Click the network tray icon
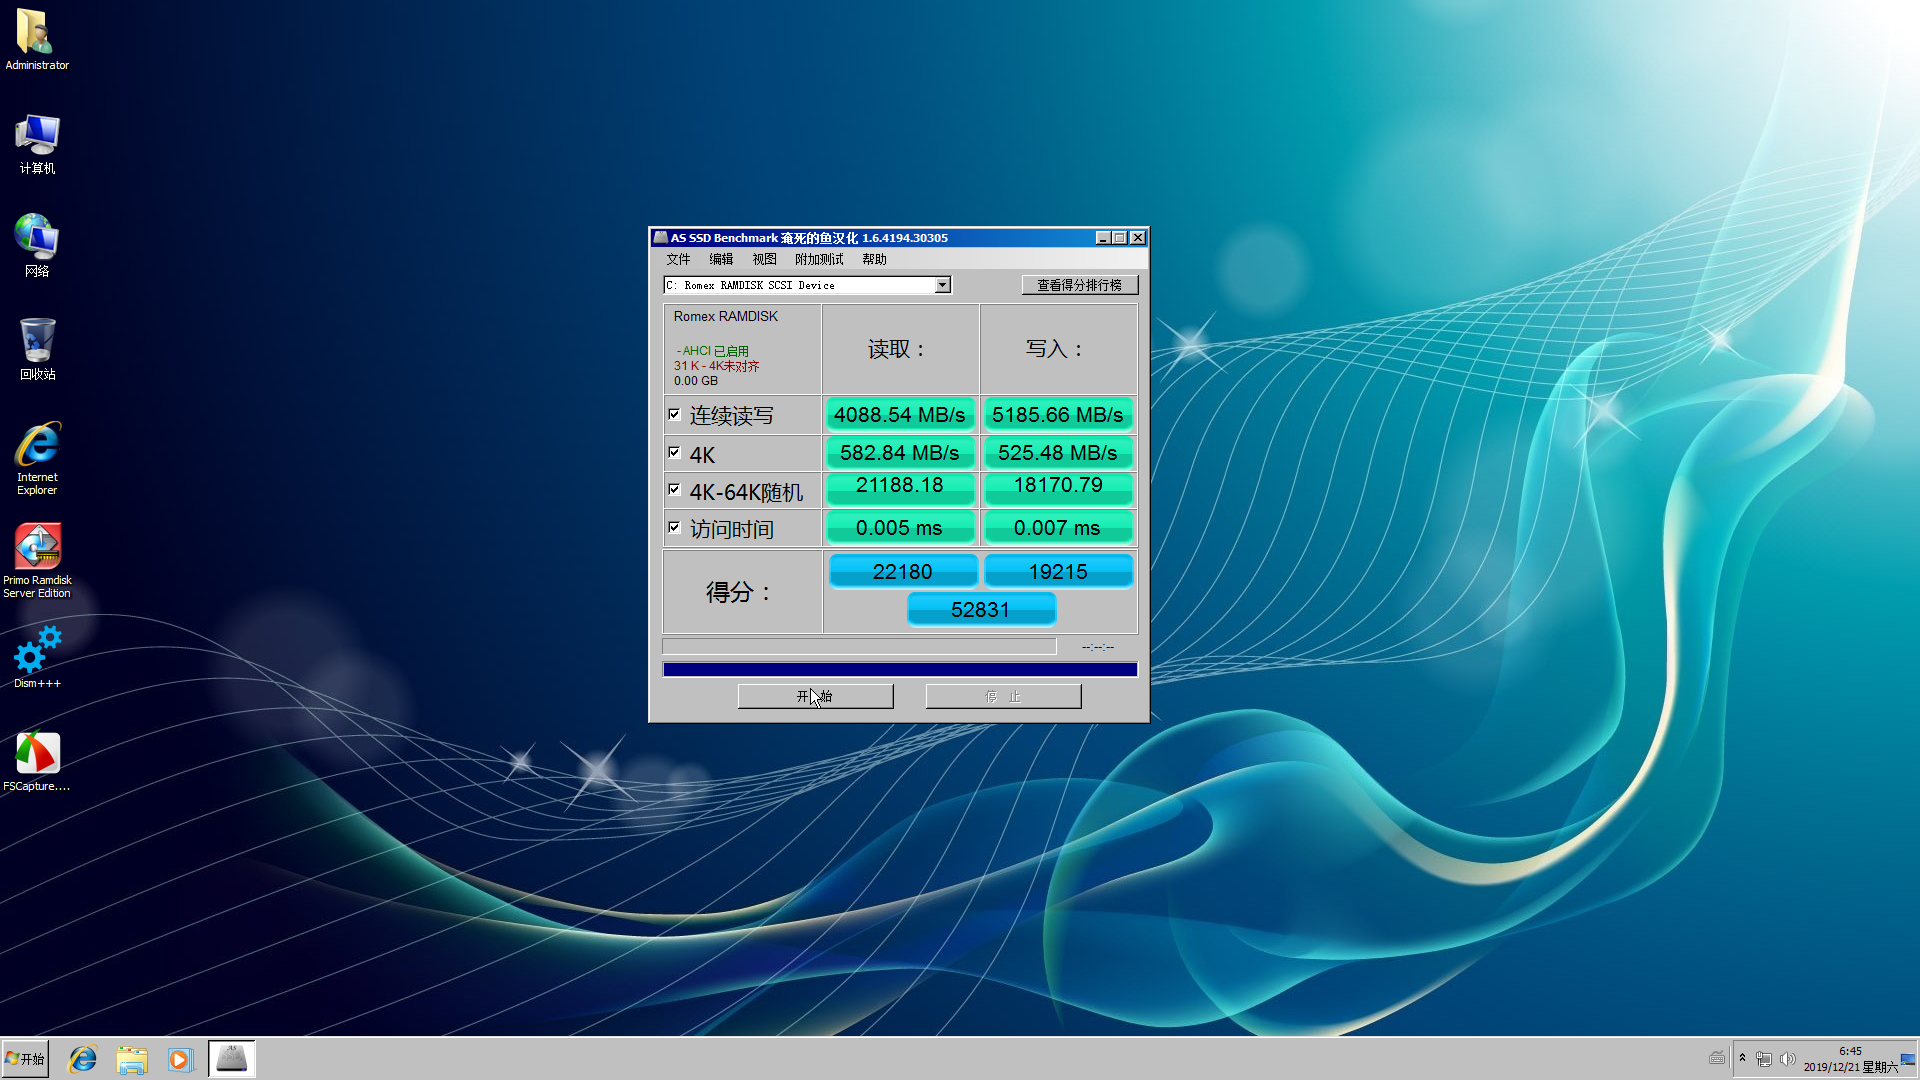Image resolution: width=1920 pixels, height=1080 pixels. coord(1764,1059)
